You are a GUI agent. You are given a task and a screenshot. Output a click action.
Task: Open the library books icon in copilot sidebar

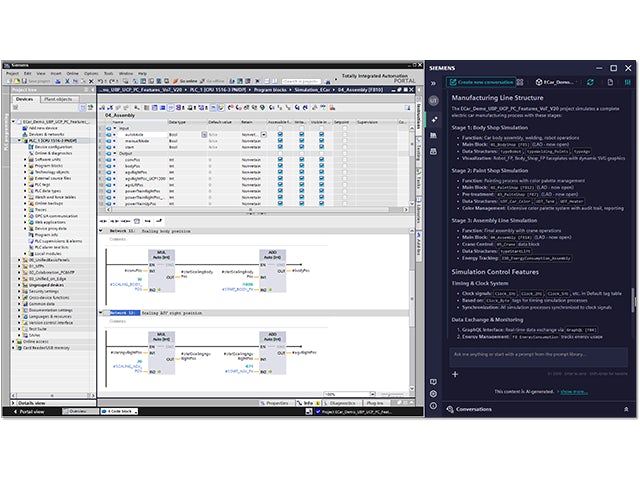click(433, 135)
